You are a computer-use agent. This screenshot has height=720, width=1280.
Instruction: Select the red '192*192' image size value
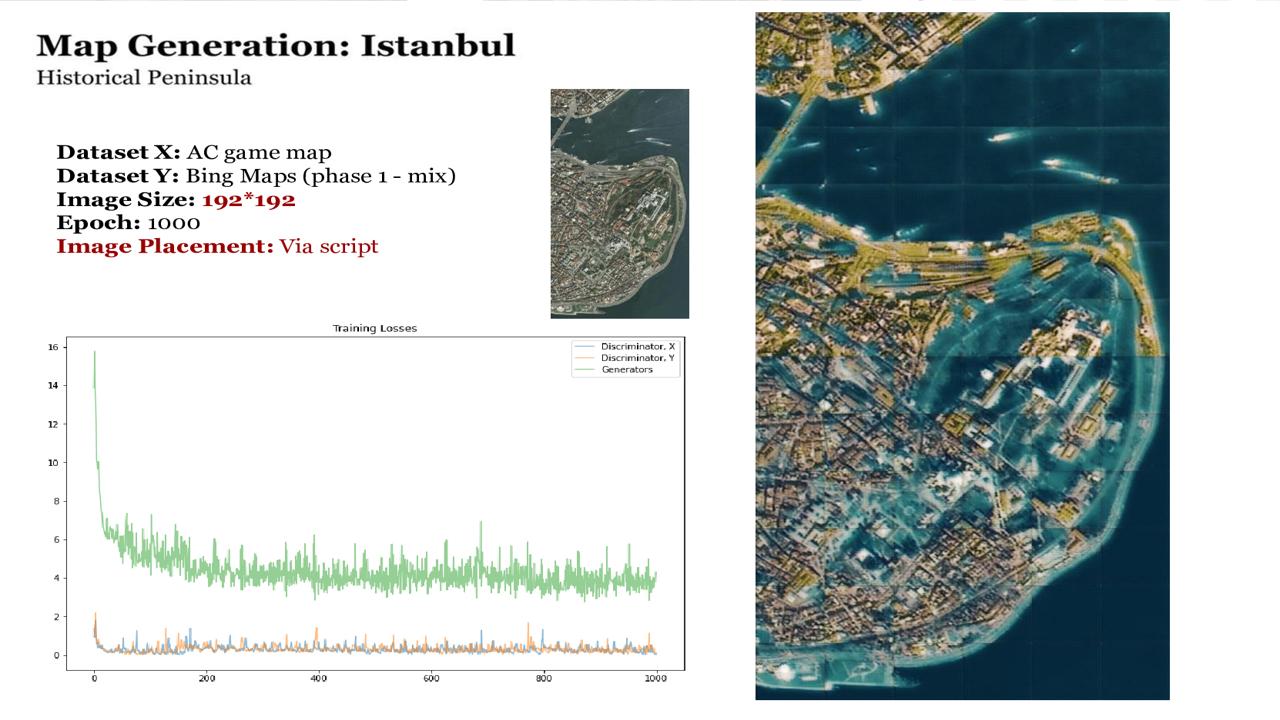pyautogui.click(x=248, y=200)
